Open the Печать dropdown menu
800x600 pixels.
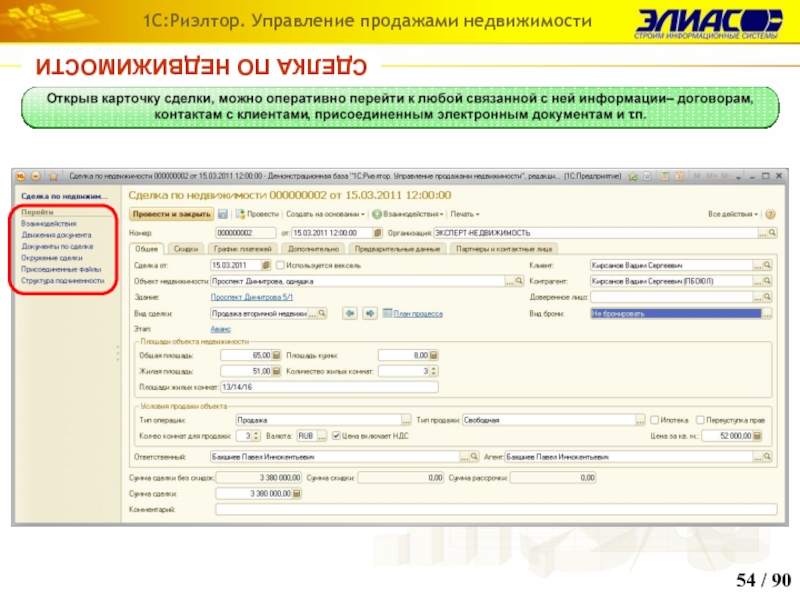click(464, 214)
